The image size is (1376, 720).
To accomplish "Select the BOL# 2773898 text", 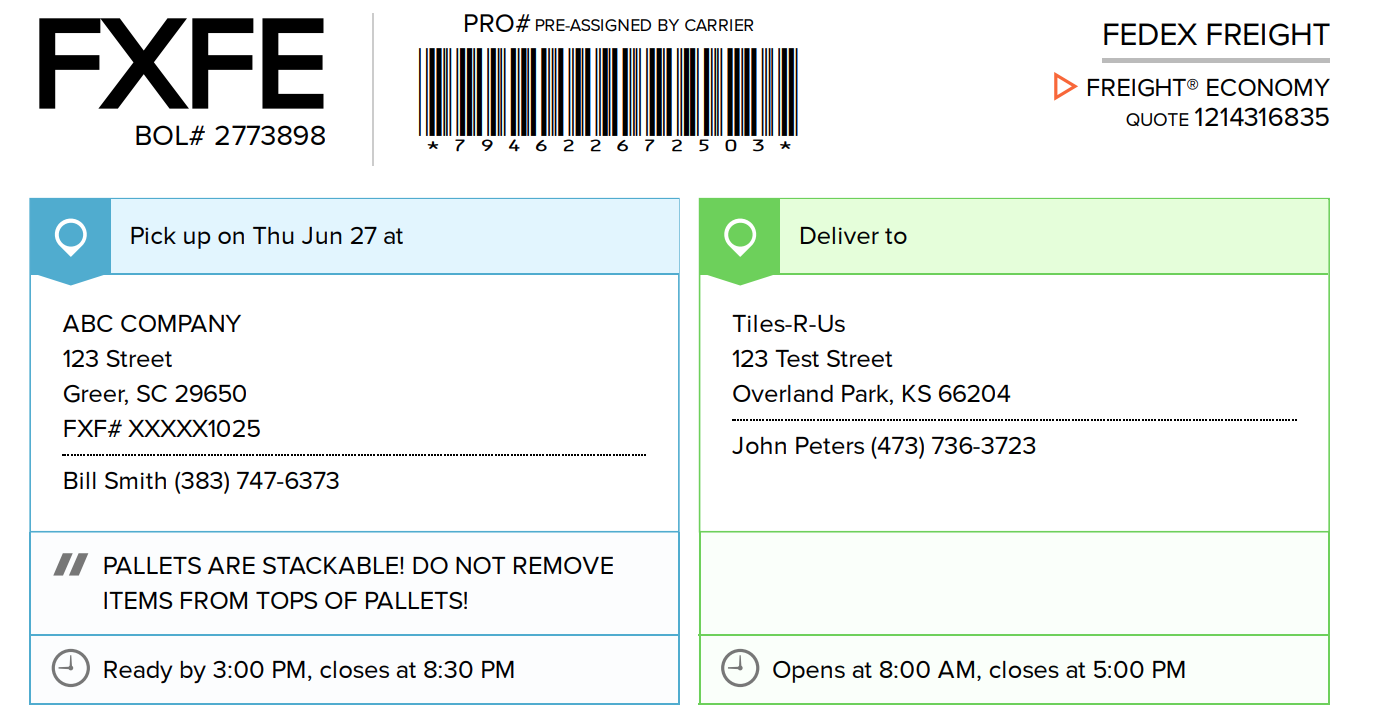I will tap(230, 136).
